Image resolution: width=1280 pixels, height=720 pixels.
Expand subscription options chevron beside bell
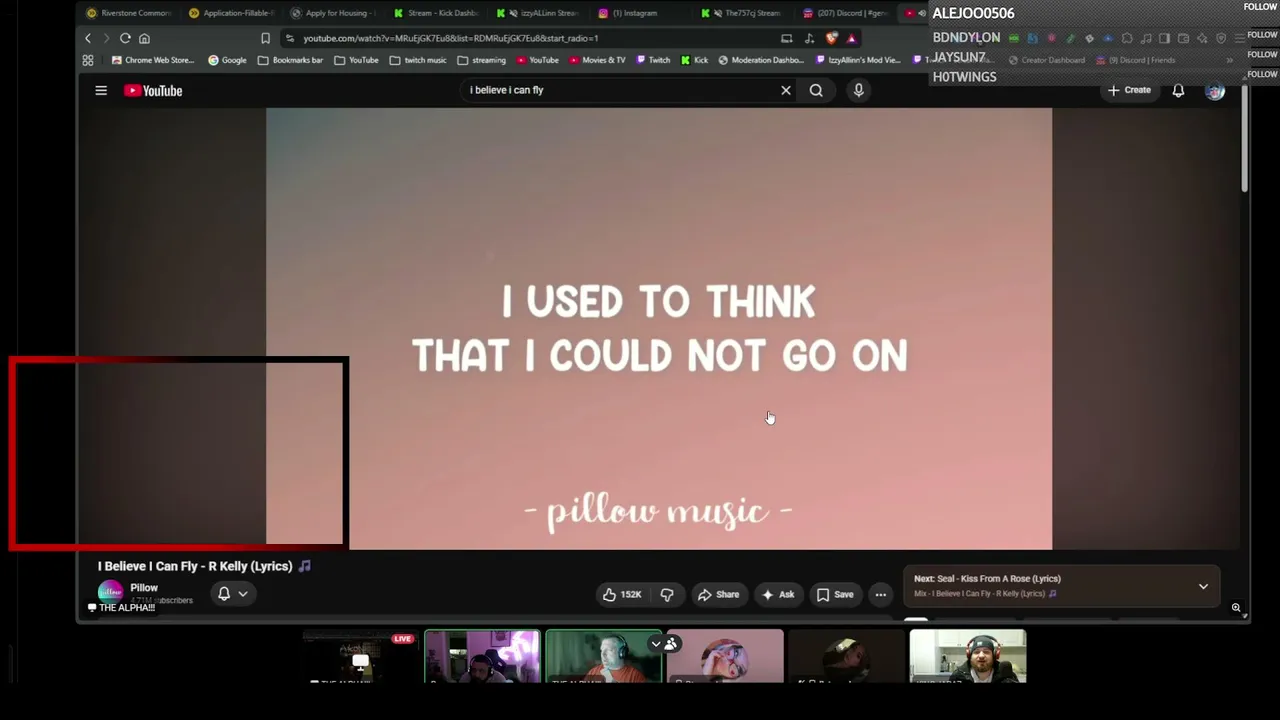[x=243, y=594]
